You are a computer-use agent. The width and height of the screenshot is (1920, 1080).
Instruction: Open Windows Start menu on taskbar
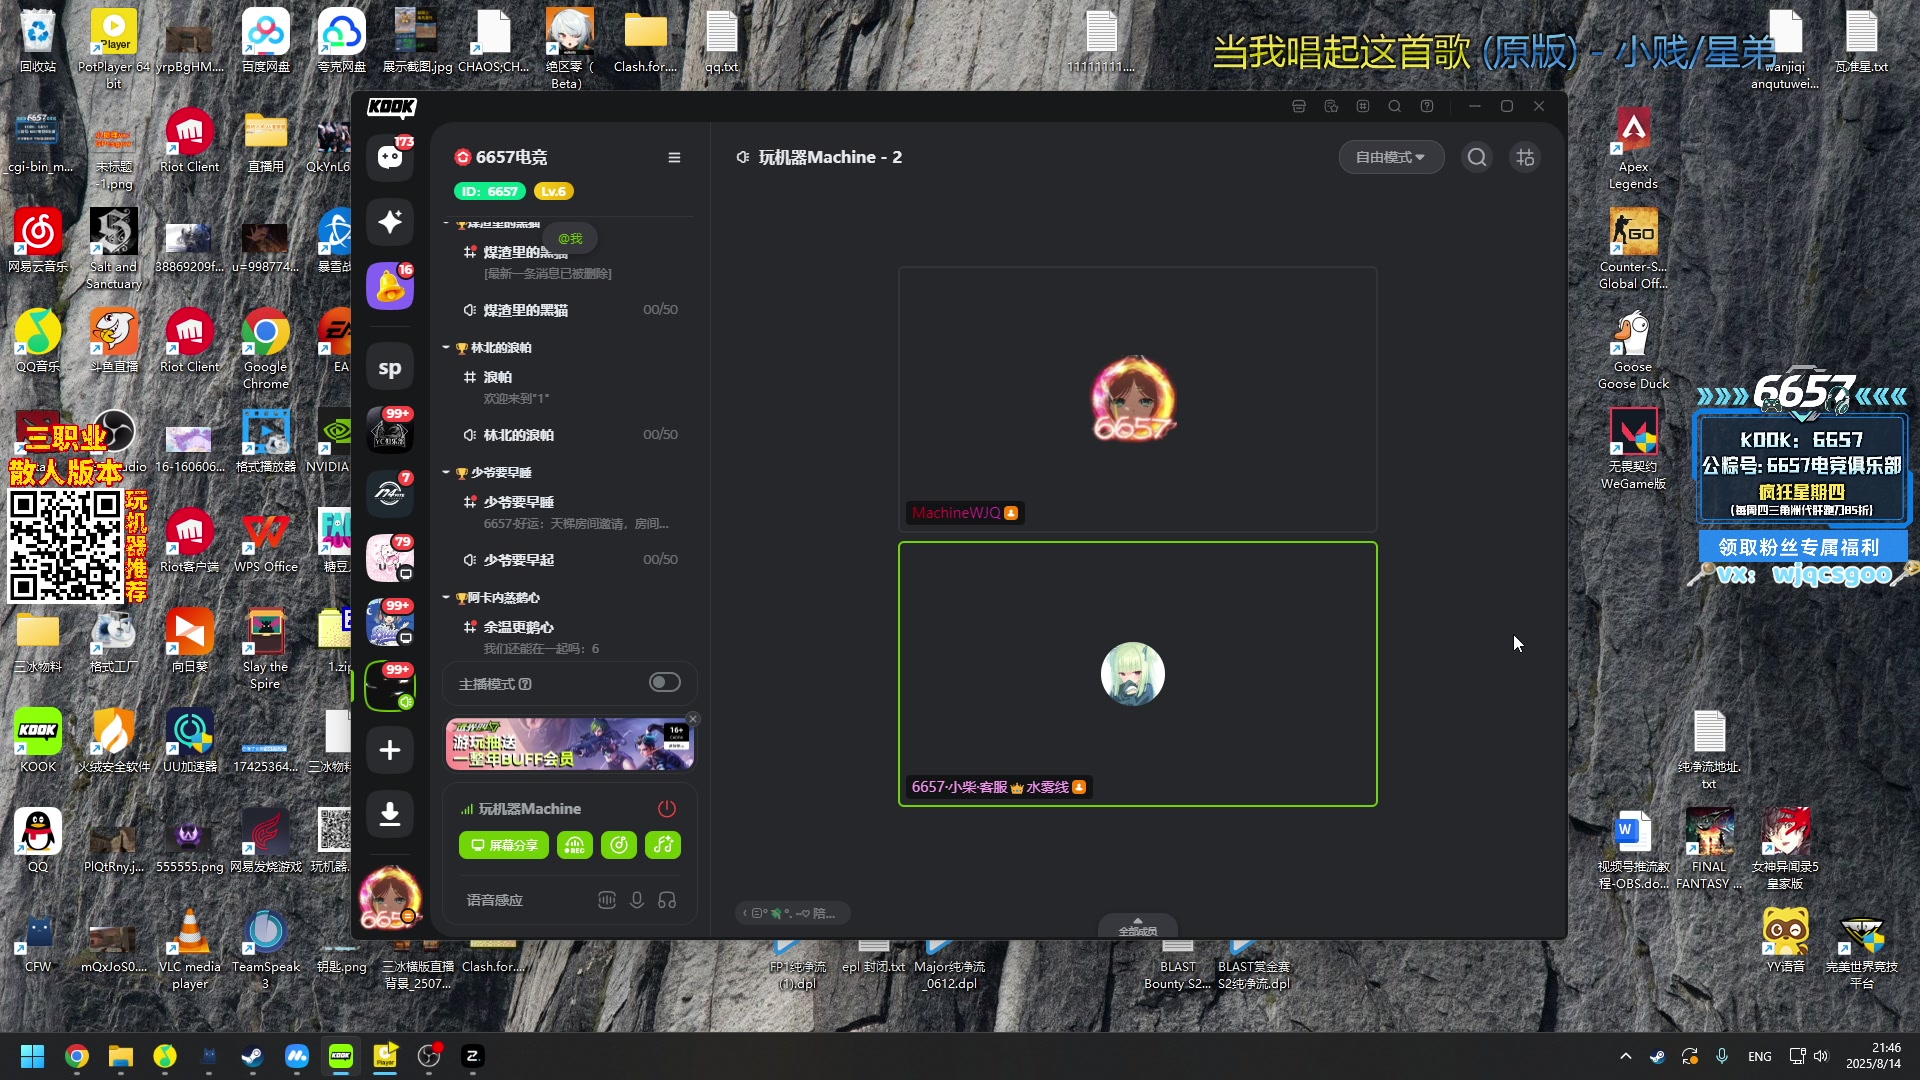pyautogui.click(x=32, y=1056)
